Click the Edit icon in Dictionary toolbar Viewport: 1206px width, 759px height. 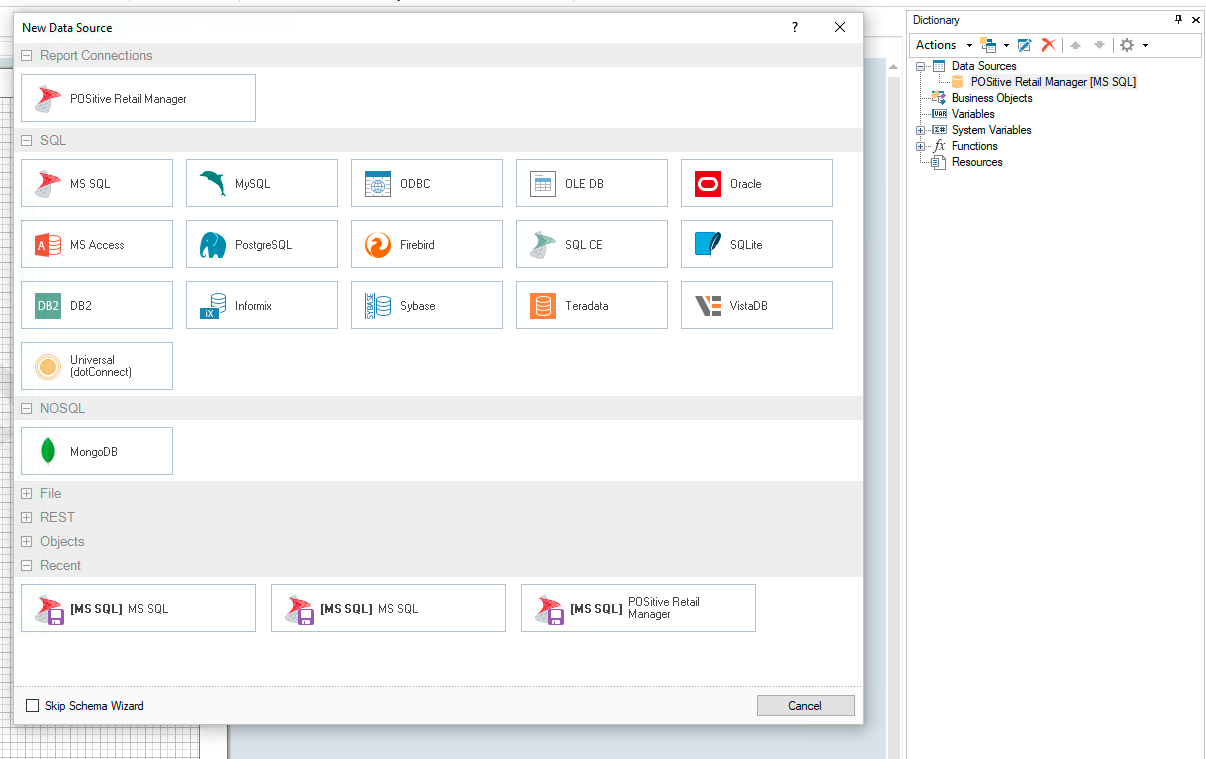(1024, 45)
